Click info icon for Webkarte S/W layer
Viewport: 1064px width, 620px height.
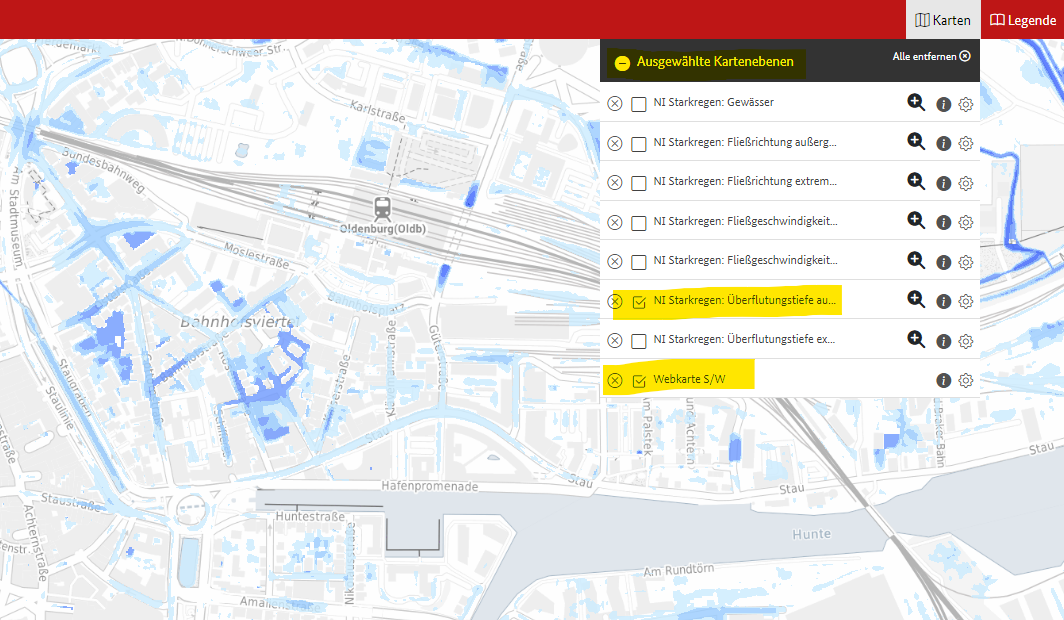[942, 380]
